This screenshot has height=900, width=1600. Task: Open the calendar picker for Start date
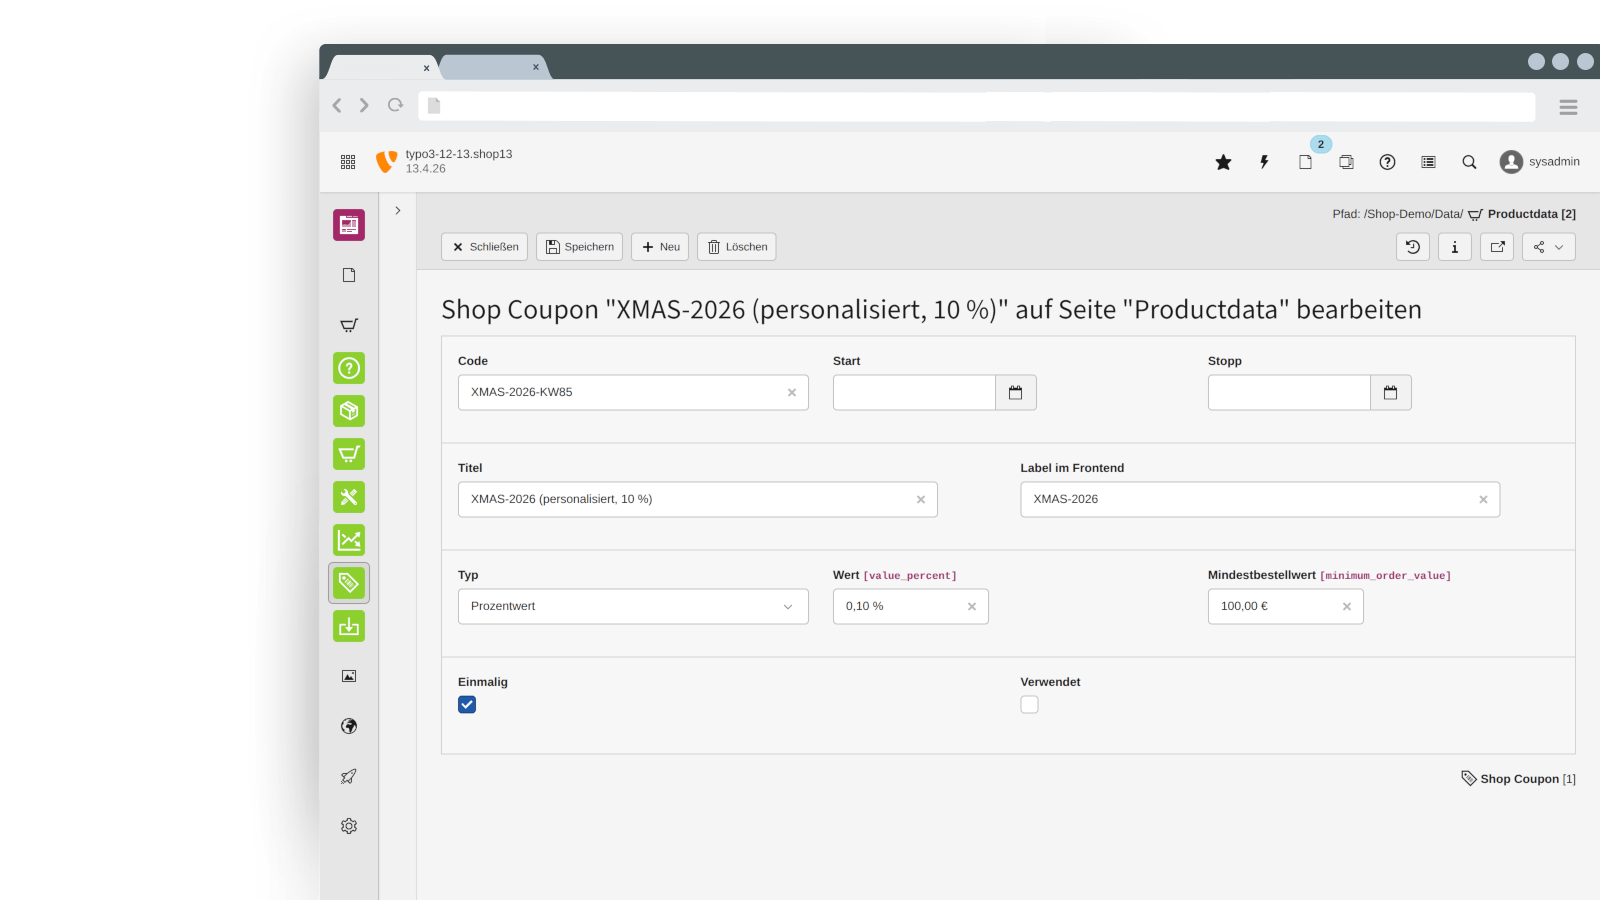[x=1015, y=393]
